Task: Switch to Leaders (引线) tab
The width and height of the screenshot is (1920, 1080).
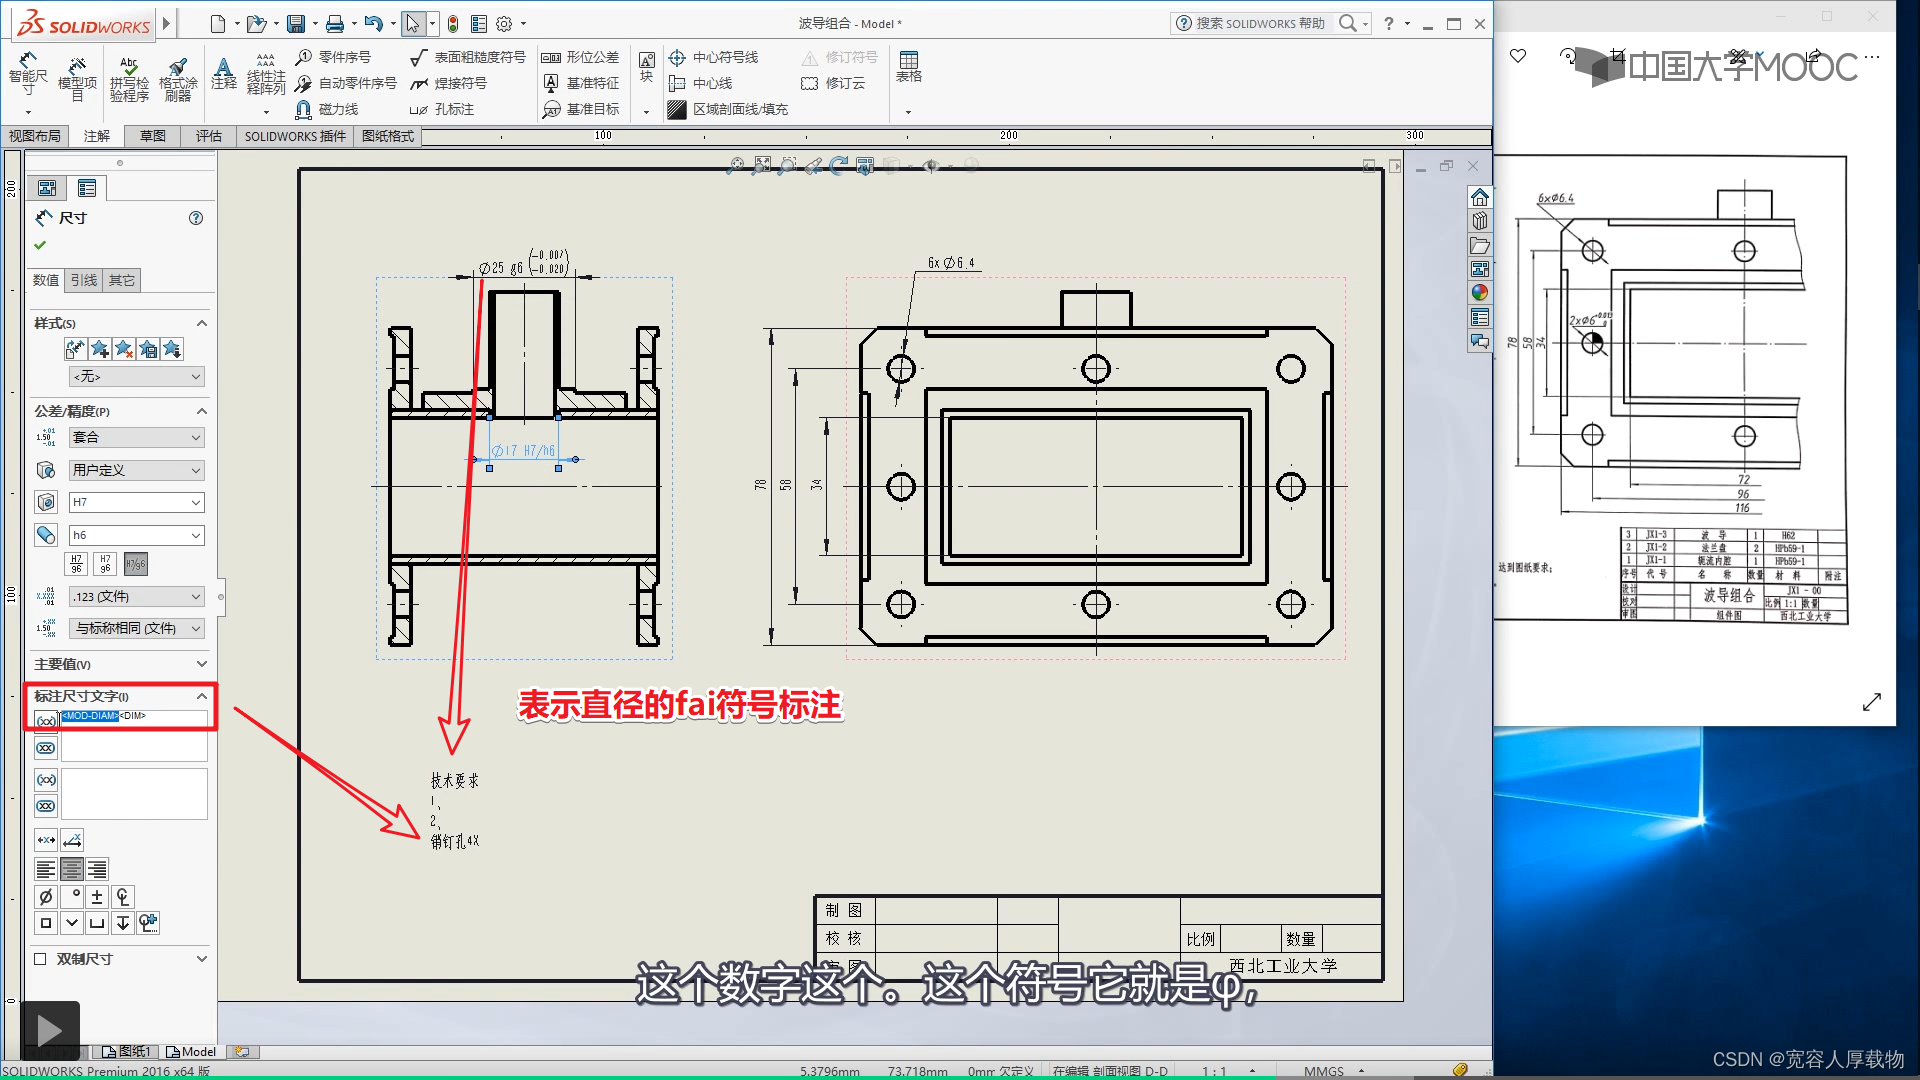Action: click(84, 280)
